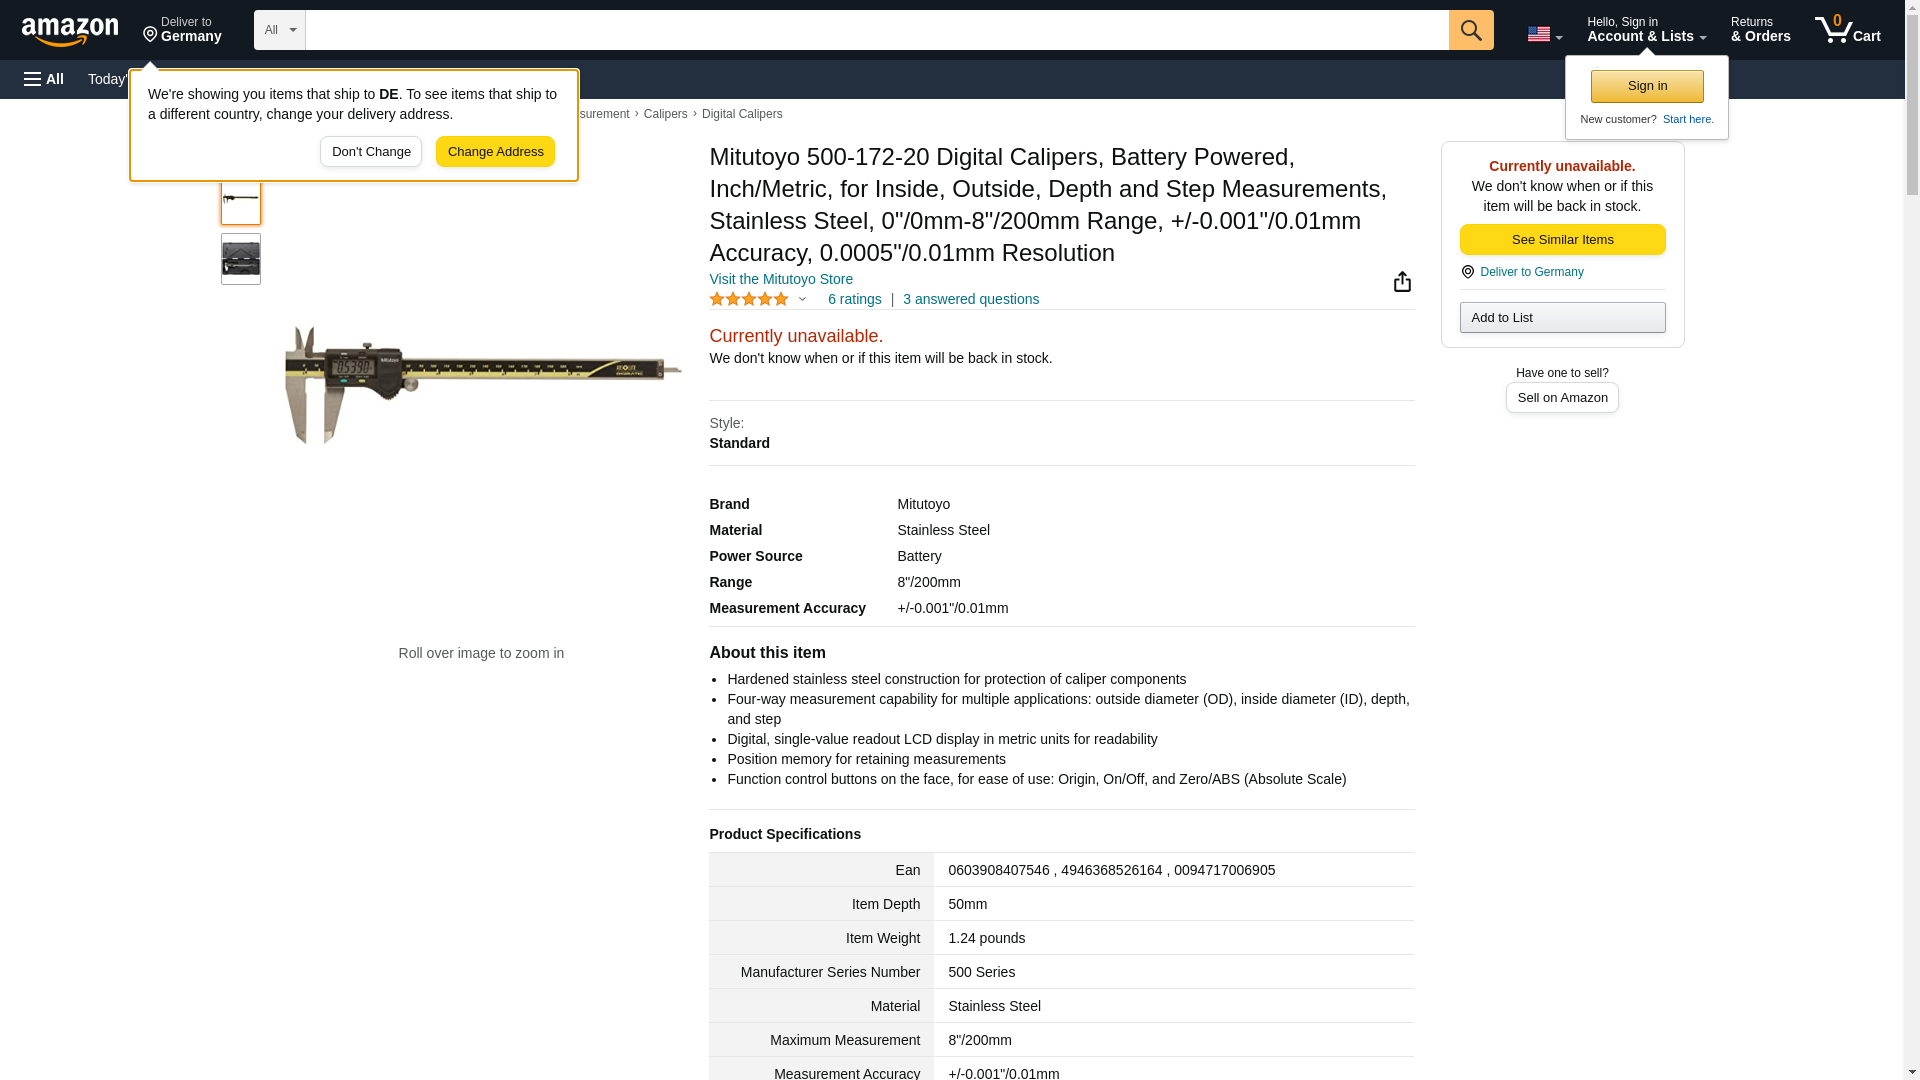Expand the ratings popover arrow
Viewport: 1920px width, 1080px height.
coord(802,299)
